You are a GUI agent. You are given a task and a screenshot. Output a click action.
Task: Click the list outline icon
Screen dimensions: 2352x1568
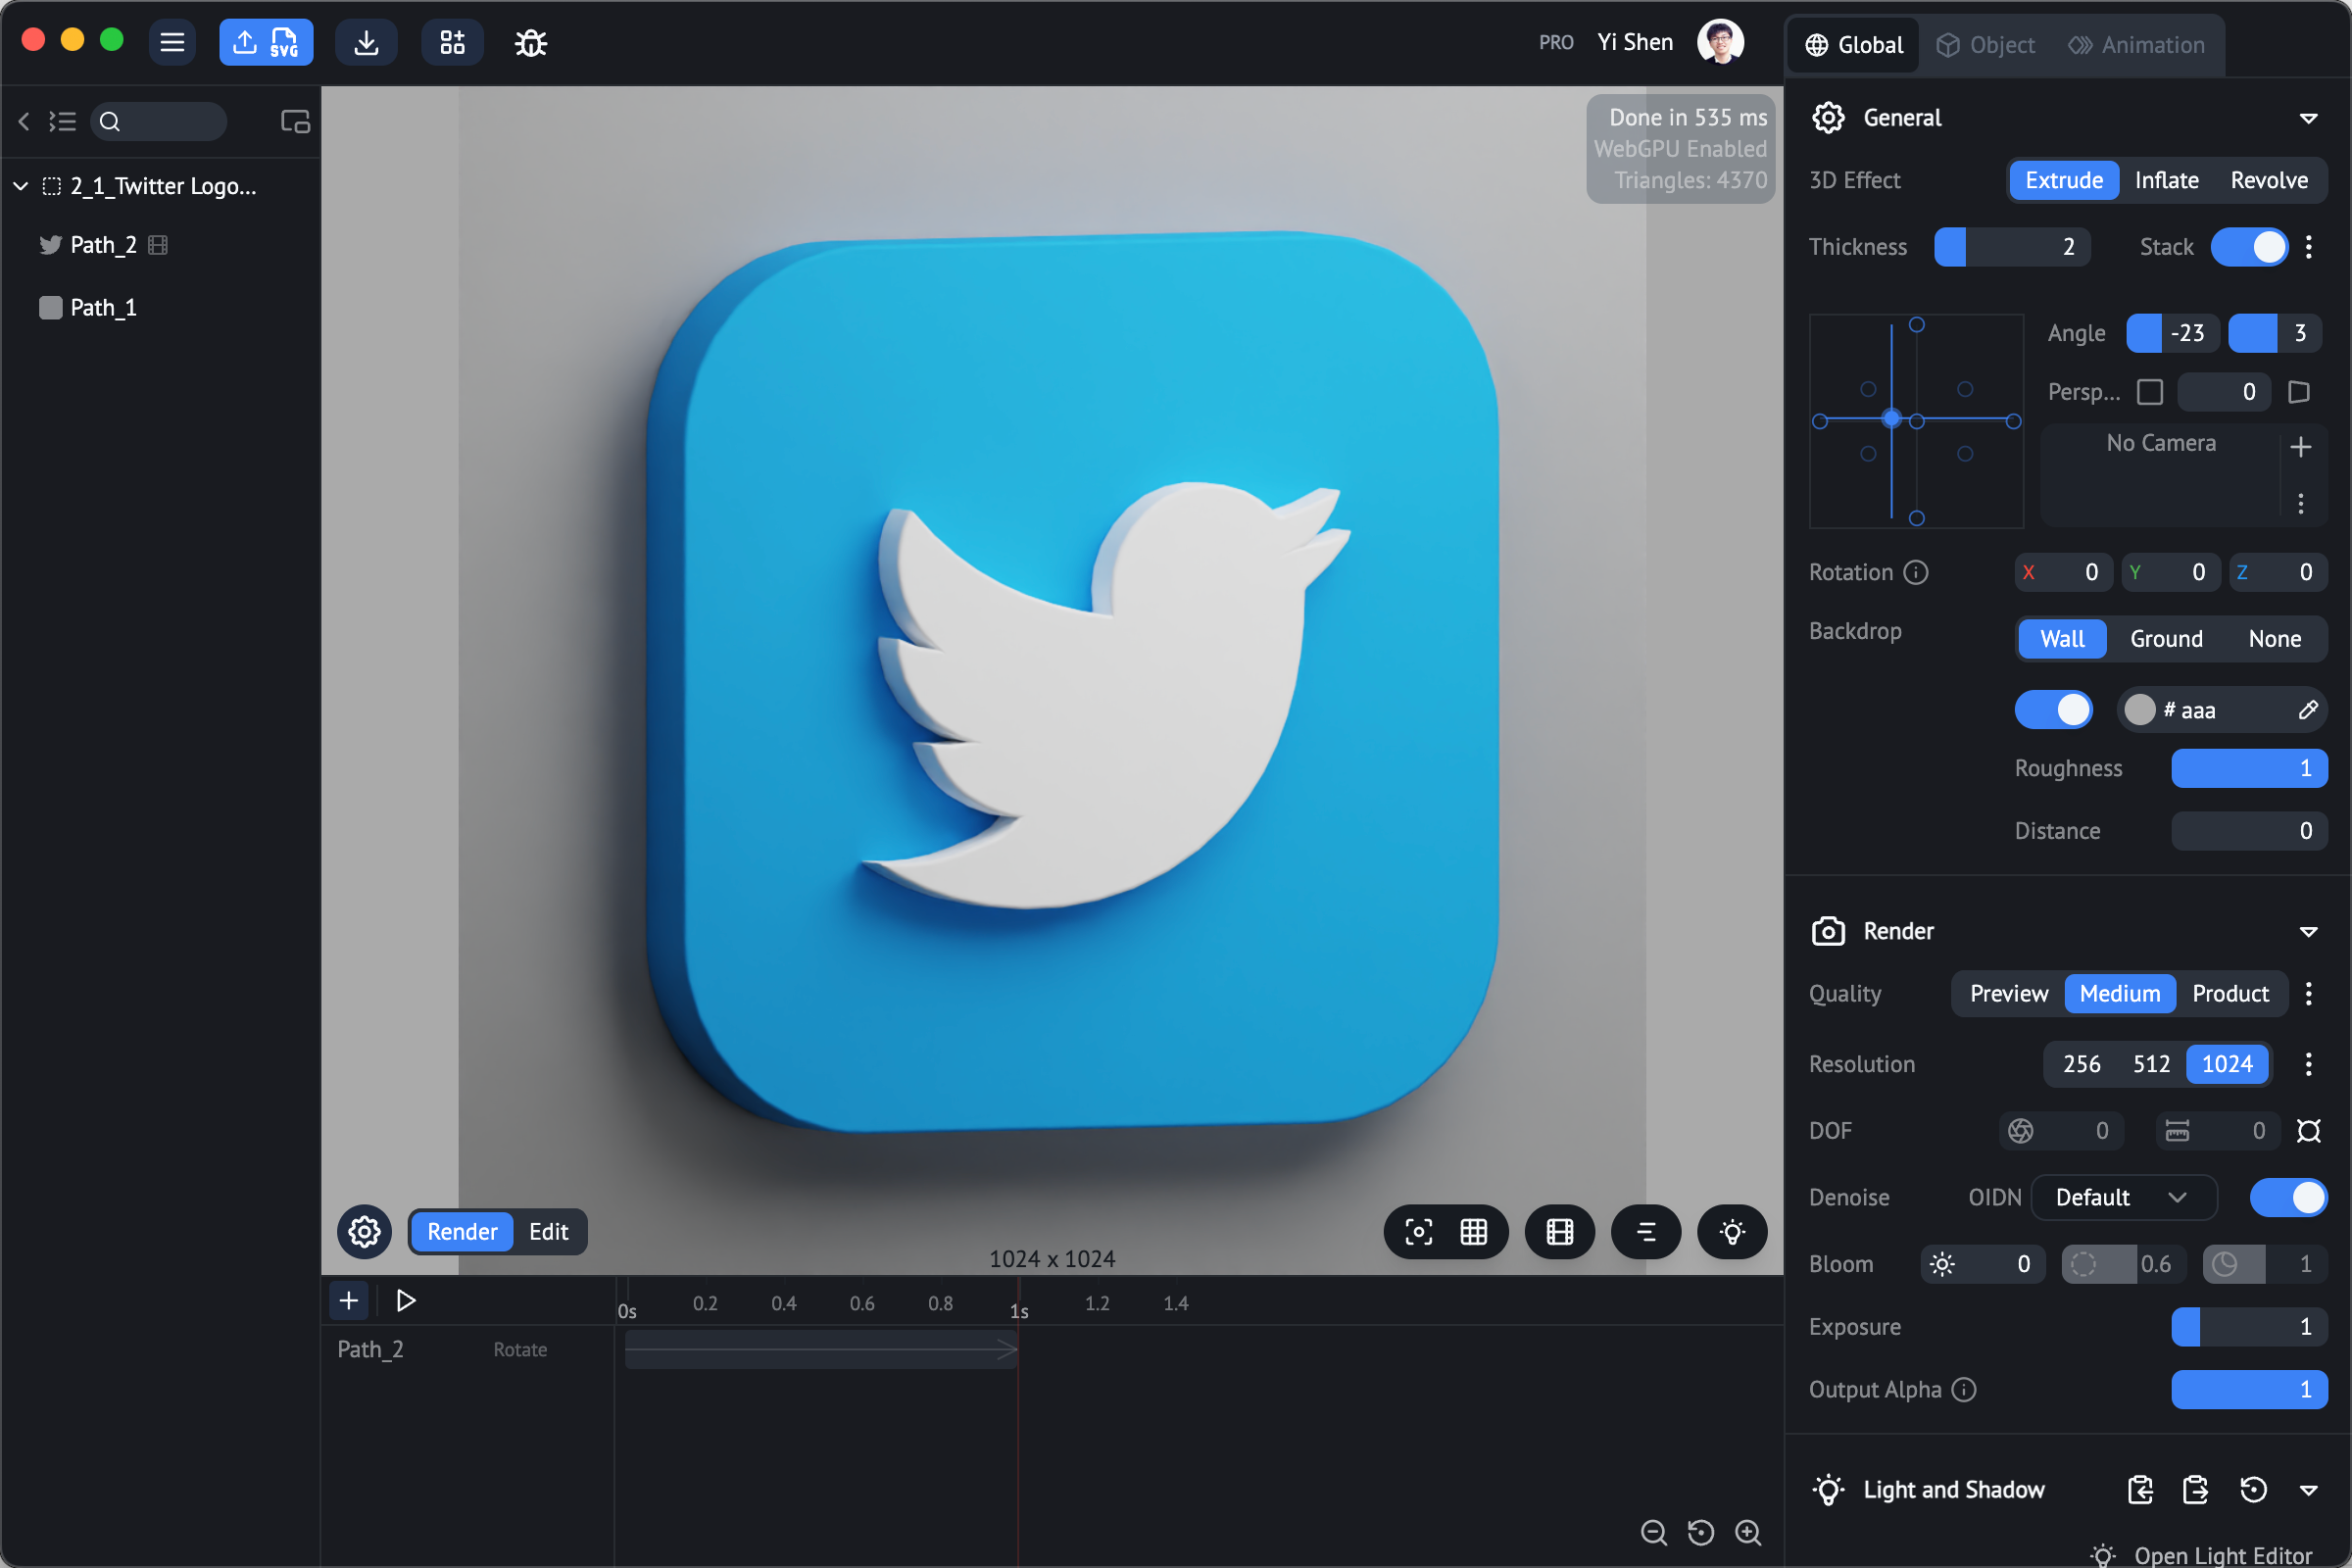[x=62, y=122]
